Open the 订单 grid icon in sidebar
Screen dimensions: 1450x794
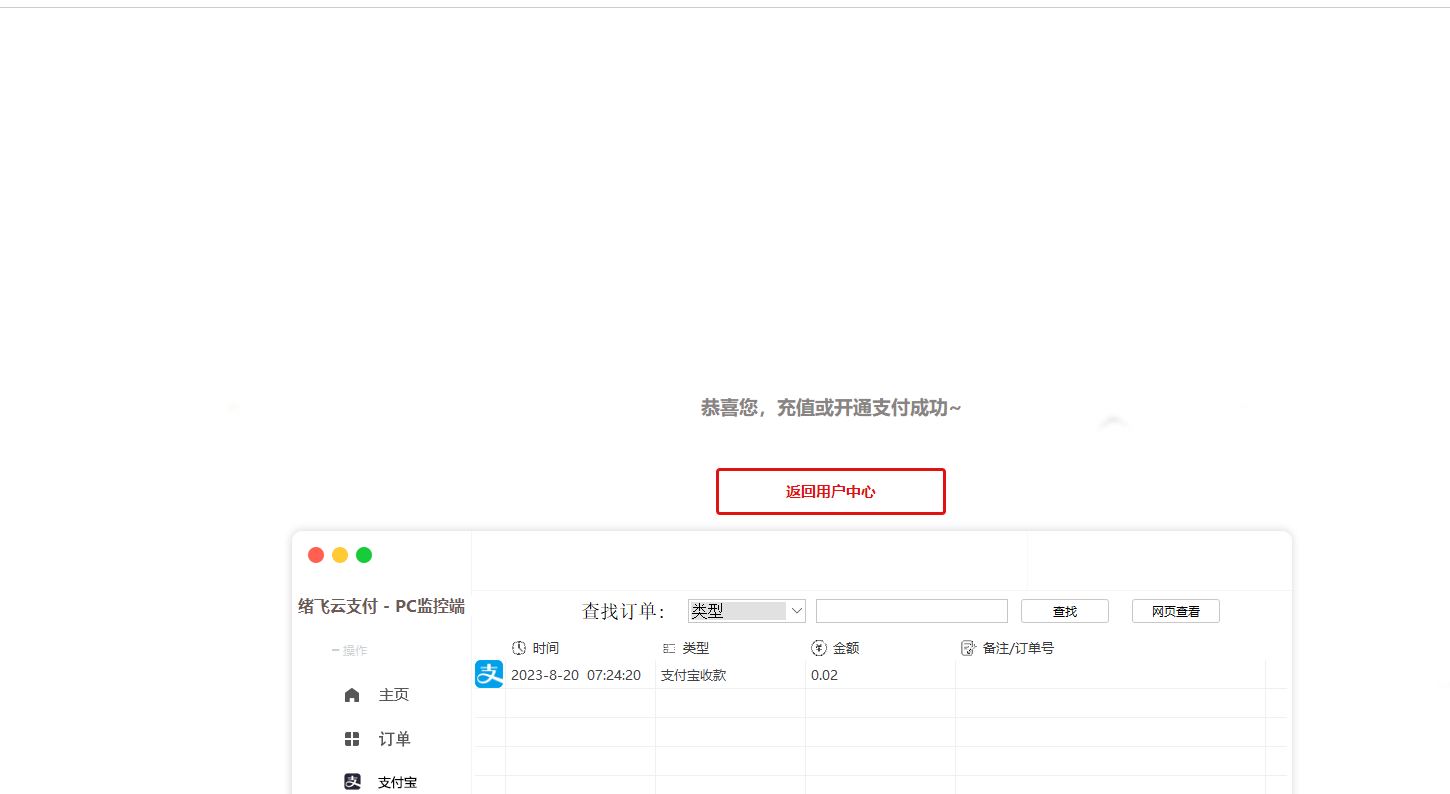[x=352, y=739]
